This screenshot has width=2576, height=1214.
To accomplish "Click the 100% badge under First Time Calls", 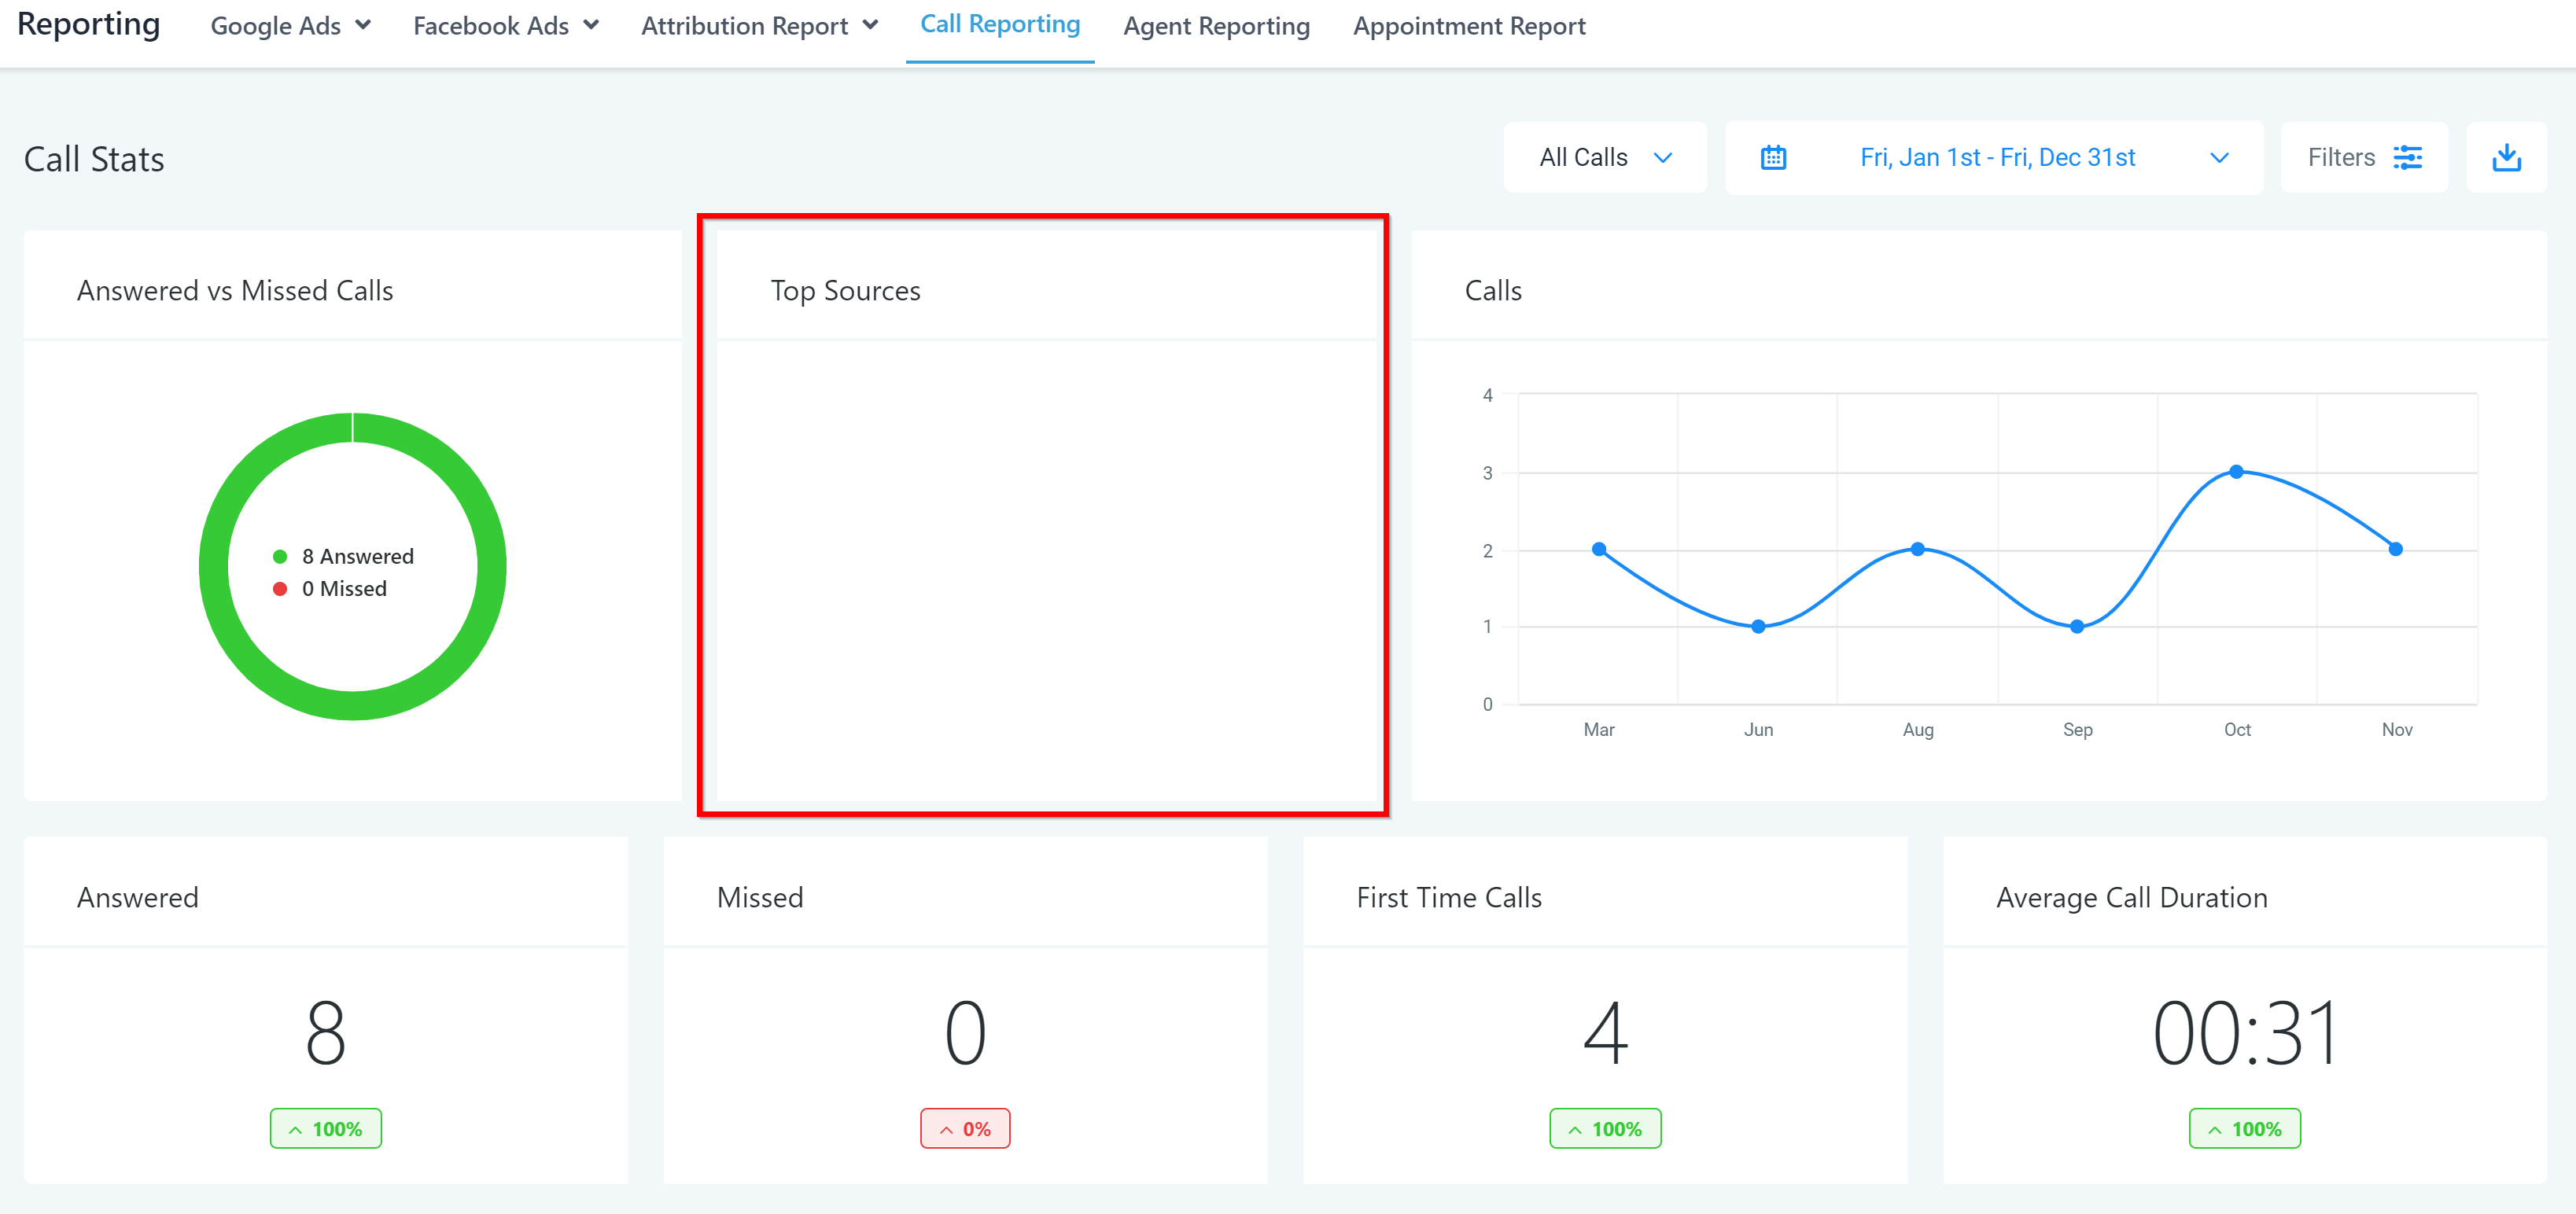I will coord(1605,1129).
